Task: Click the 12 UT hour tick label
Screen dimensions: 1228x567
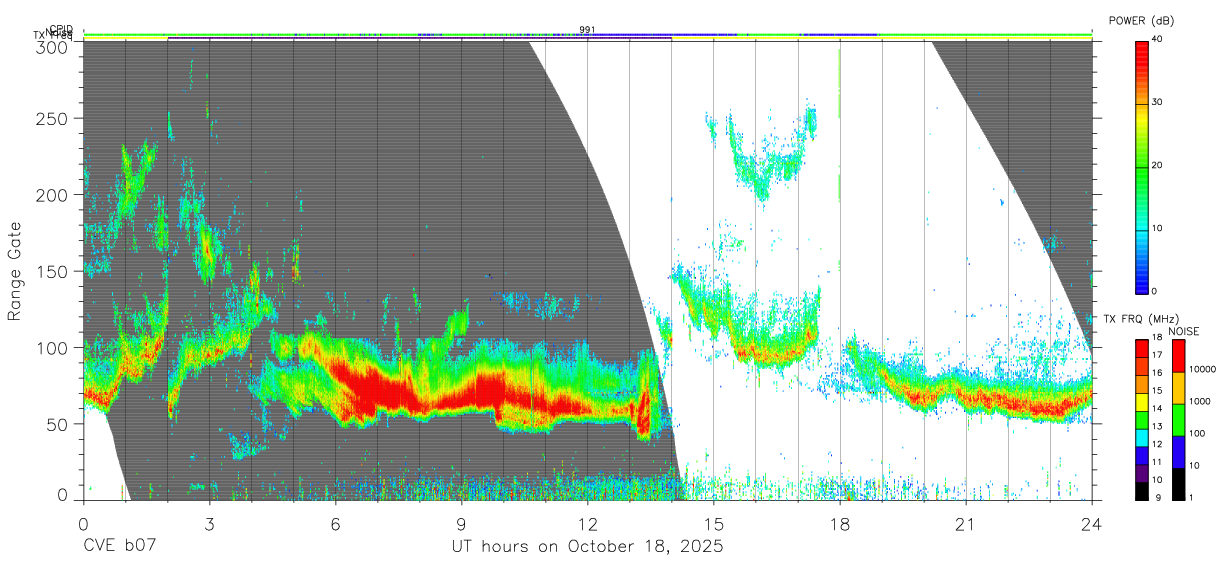Action: 587,524
